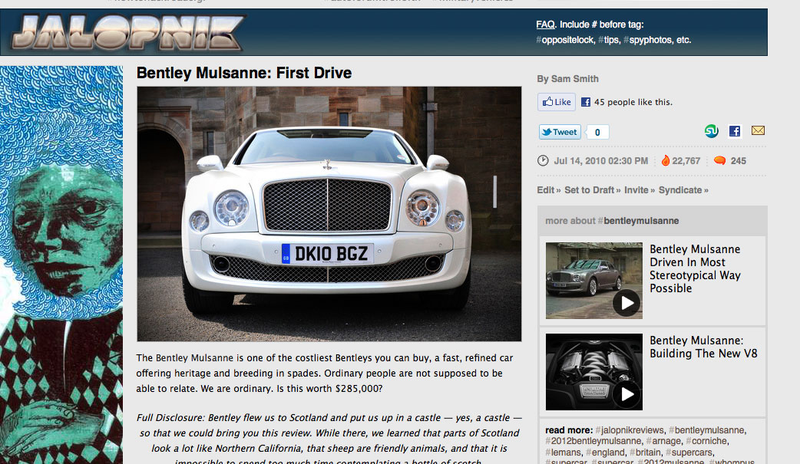Click the tweet count showing 0

tap(597, 133)
